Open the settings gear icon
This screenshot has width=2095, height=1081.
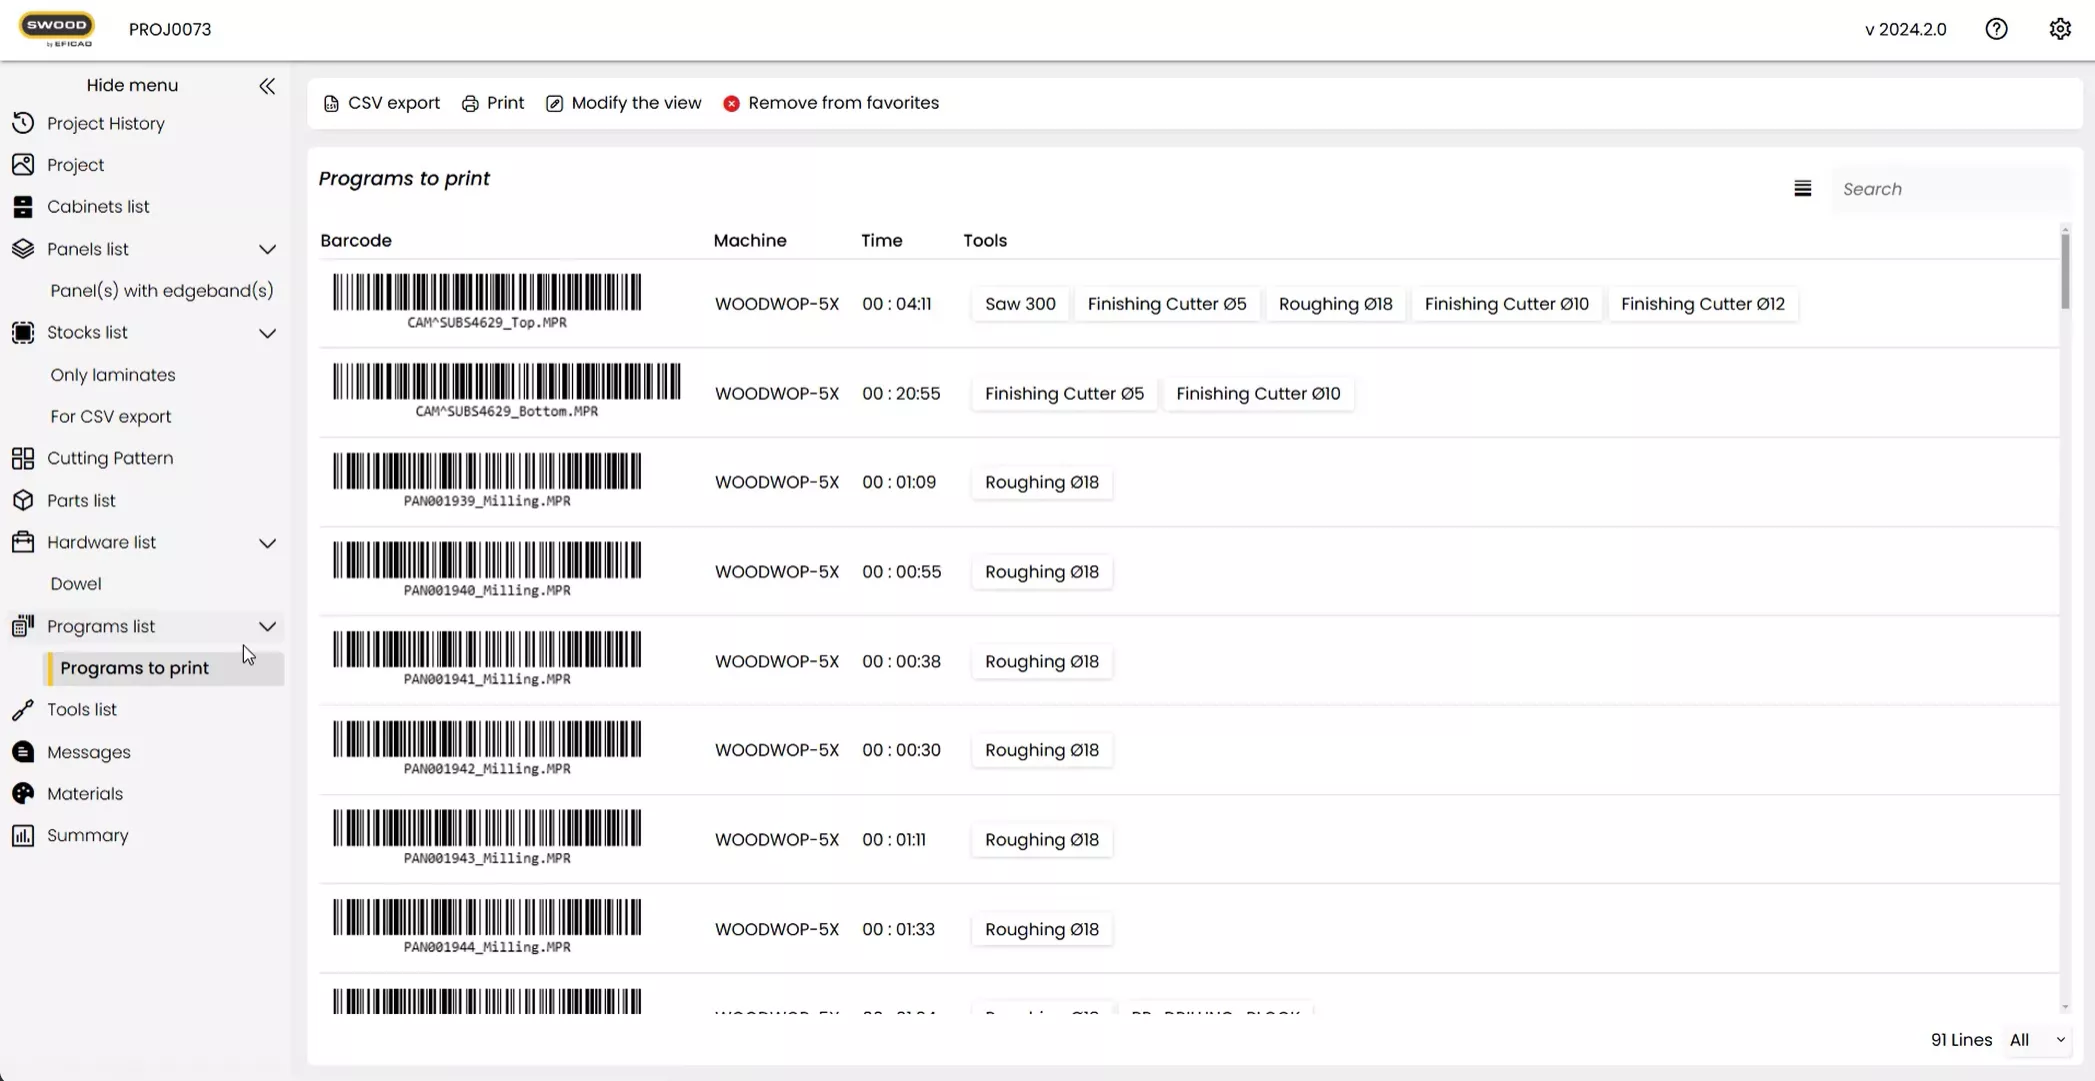pos(2060,29)
